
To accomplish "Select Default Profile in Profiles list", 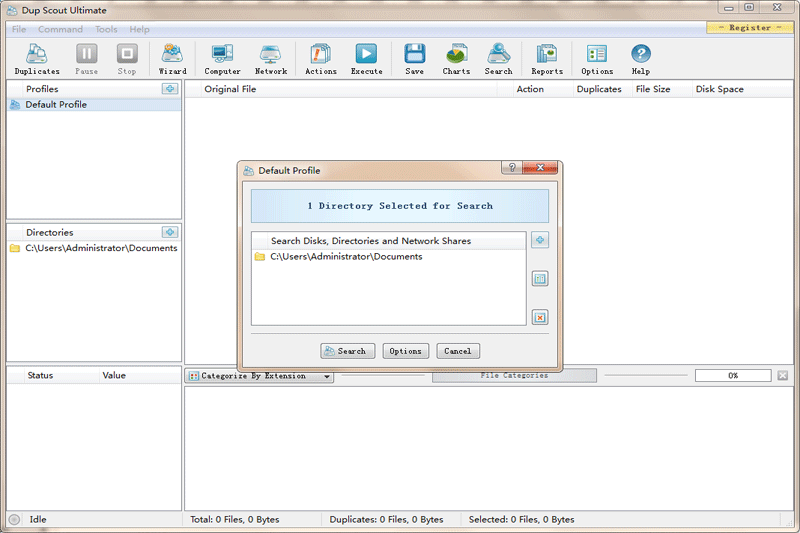I will point(94,105).
